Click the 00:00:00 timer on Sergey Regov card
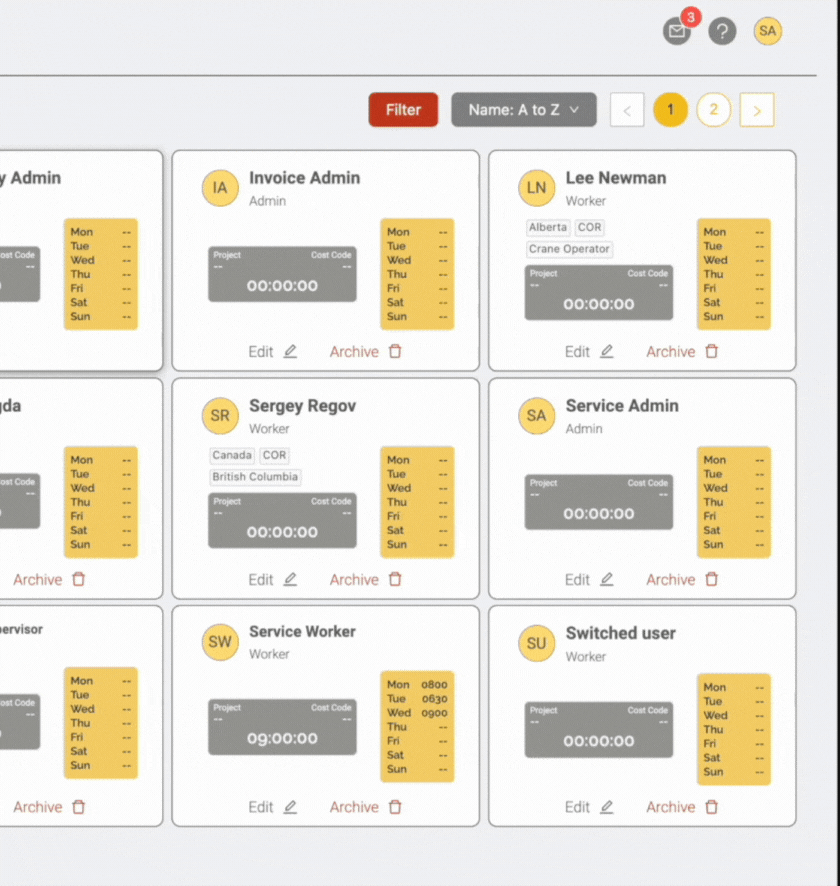The width and height of the screenshot is (840, 886). coord(282,532)
